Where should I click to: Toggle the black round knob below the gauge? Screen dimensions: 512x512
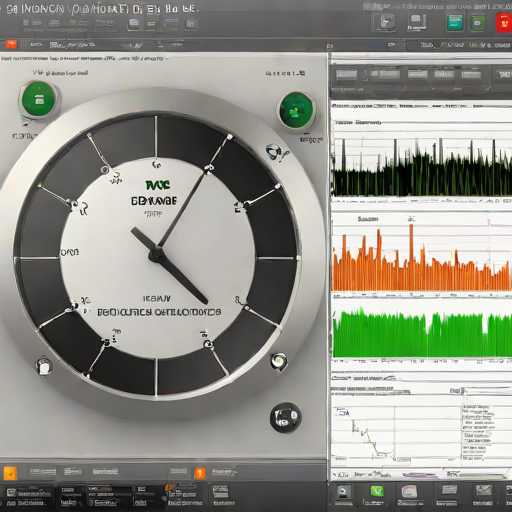tap(286, 418)
